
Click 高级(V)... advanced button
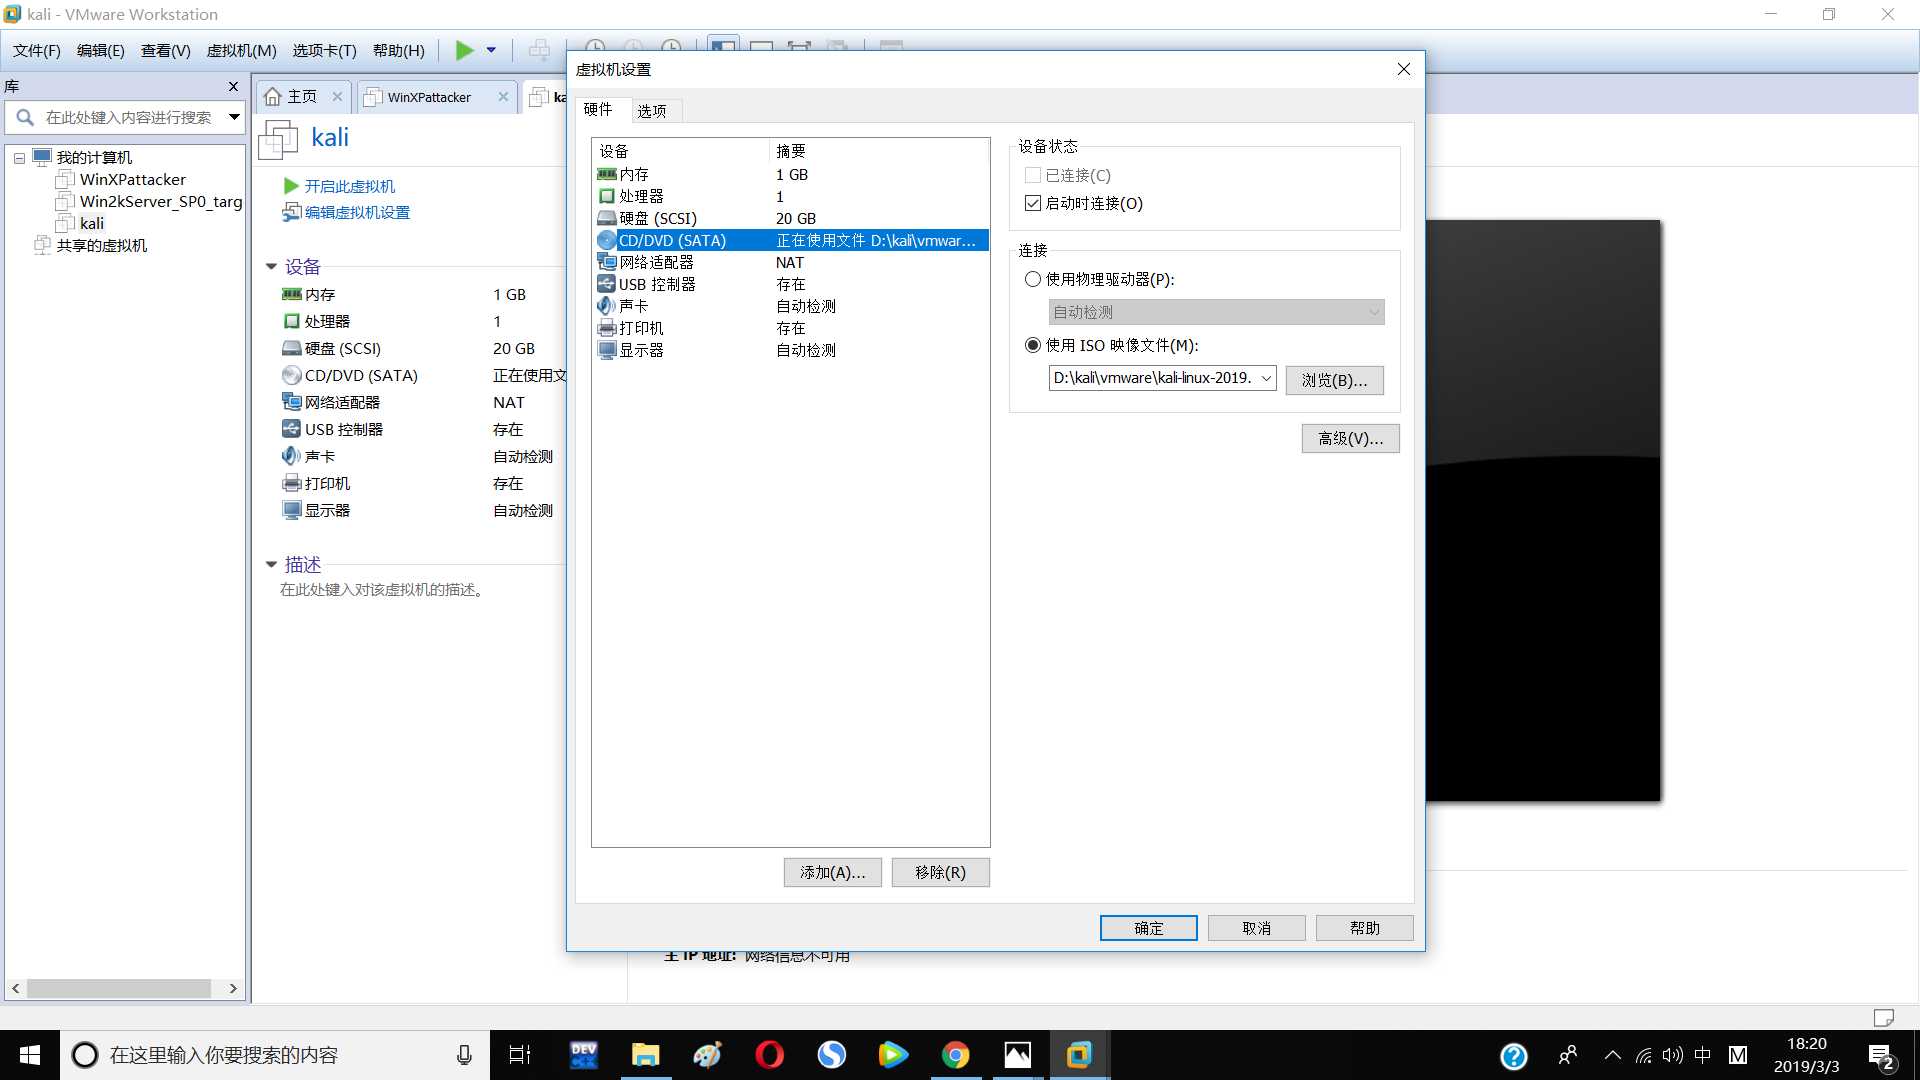point(1350,438)
